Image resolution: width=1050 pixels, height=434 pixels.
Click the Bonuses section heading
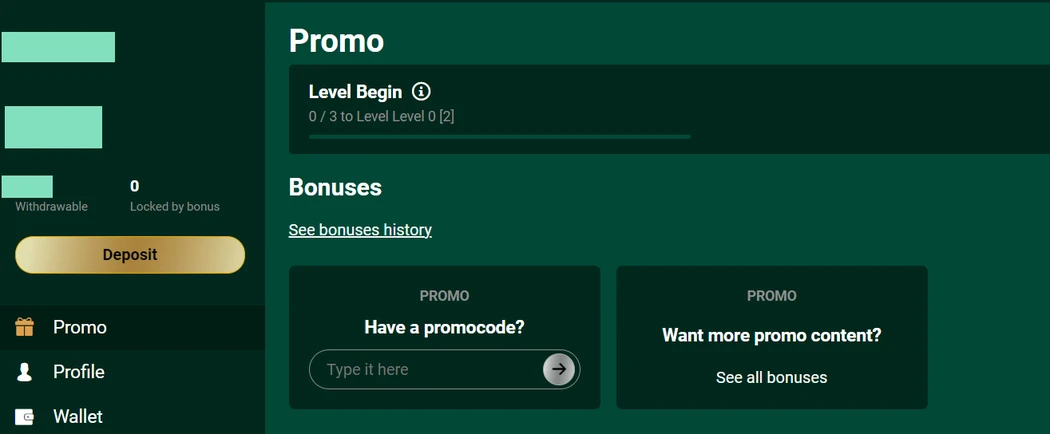tap(335, 187)
